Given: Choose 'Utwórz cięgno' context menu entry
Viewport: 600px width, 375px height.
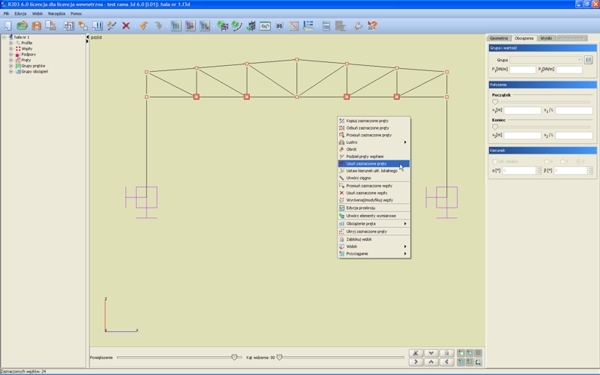Looking at the screenshot, I should coord(373,178).
